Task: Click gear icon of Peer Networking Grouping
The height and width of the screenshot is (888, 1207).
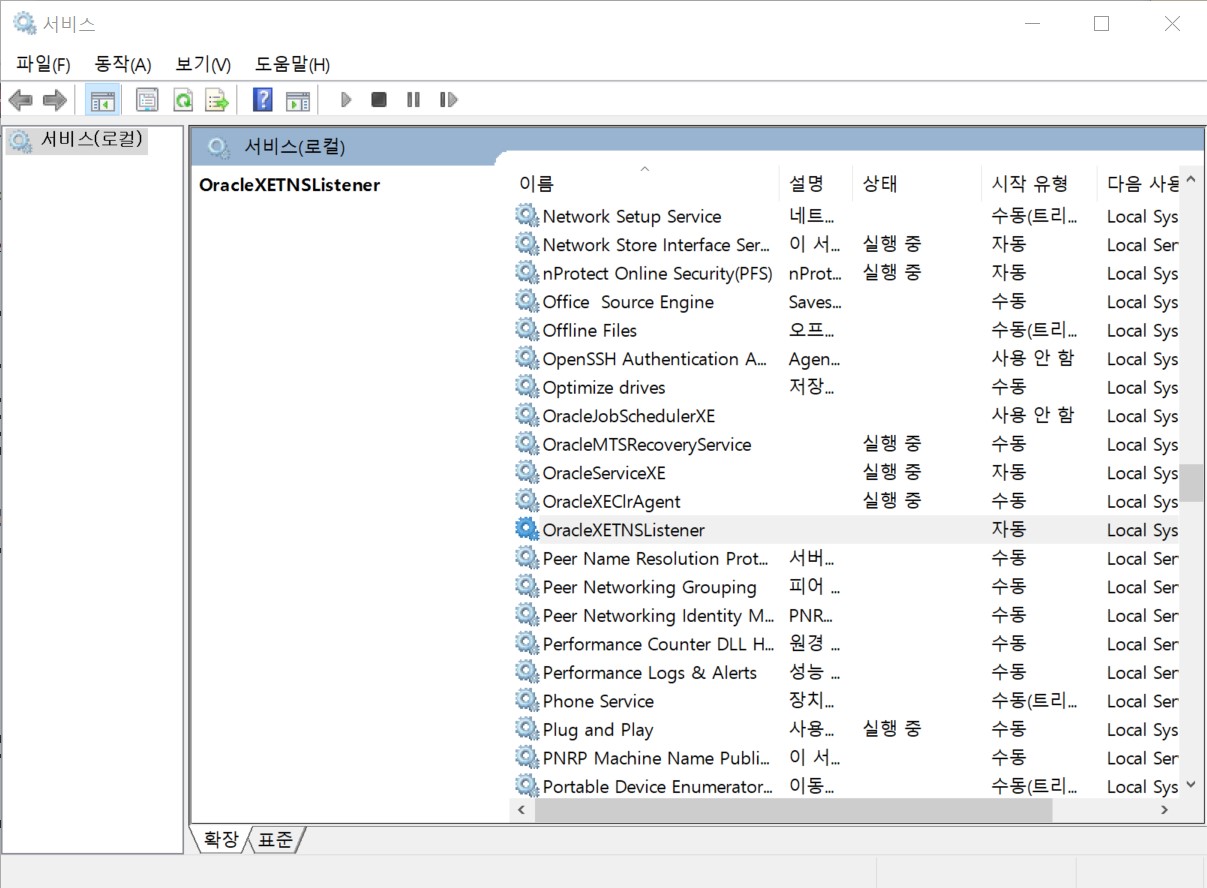Action: tap(527, 586)
